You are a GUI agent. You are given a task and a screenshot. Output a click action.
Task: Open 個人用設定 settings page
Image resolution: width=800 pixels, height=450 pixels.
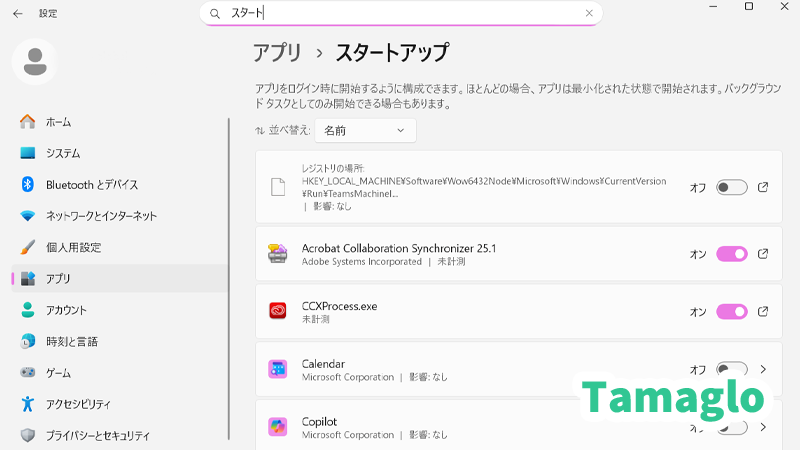(73, 247)
